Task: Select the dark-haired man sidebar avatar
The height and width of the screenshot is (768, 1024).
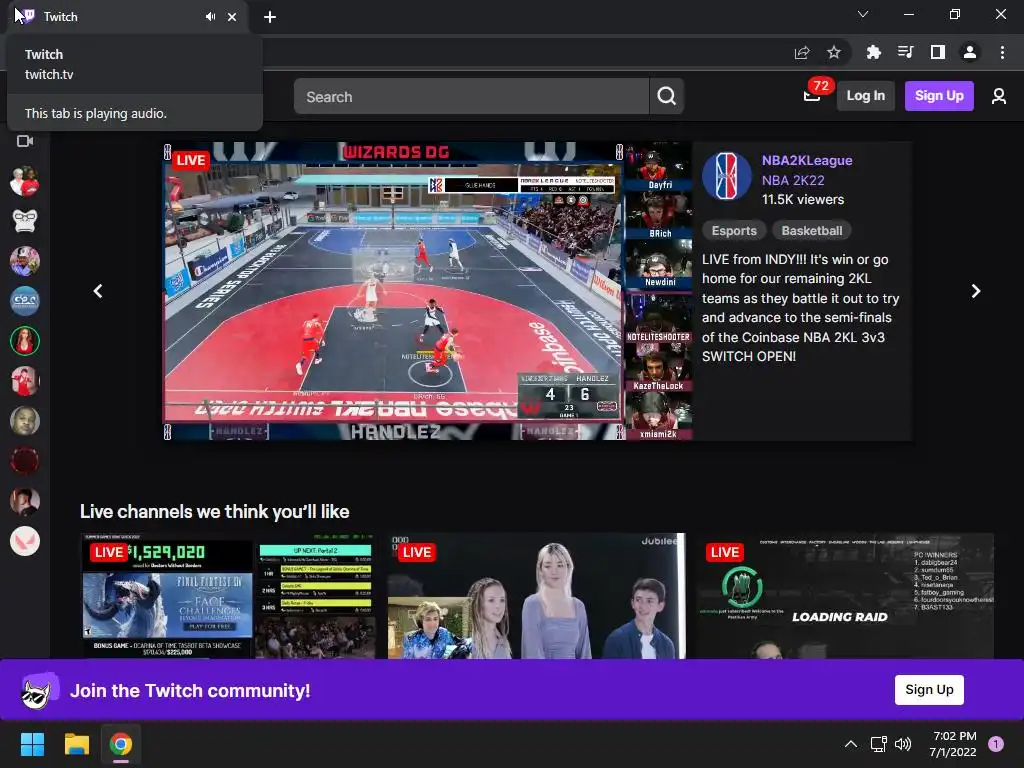Action: [25, 502]
